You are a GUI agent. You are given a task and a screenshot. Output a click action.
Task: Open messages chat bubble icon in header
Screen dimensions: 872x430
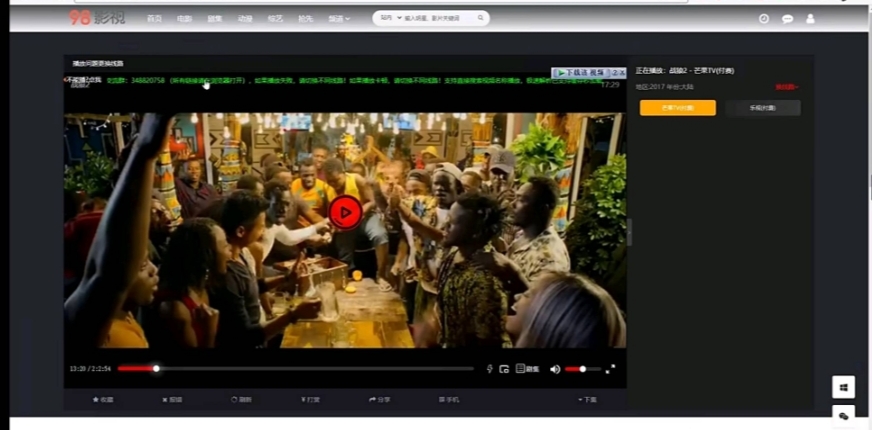coord(787,18)
